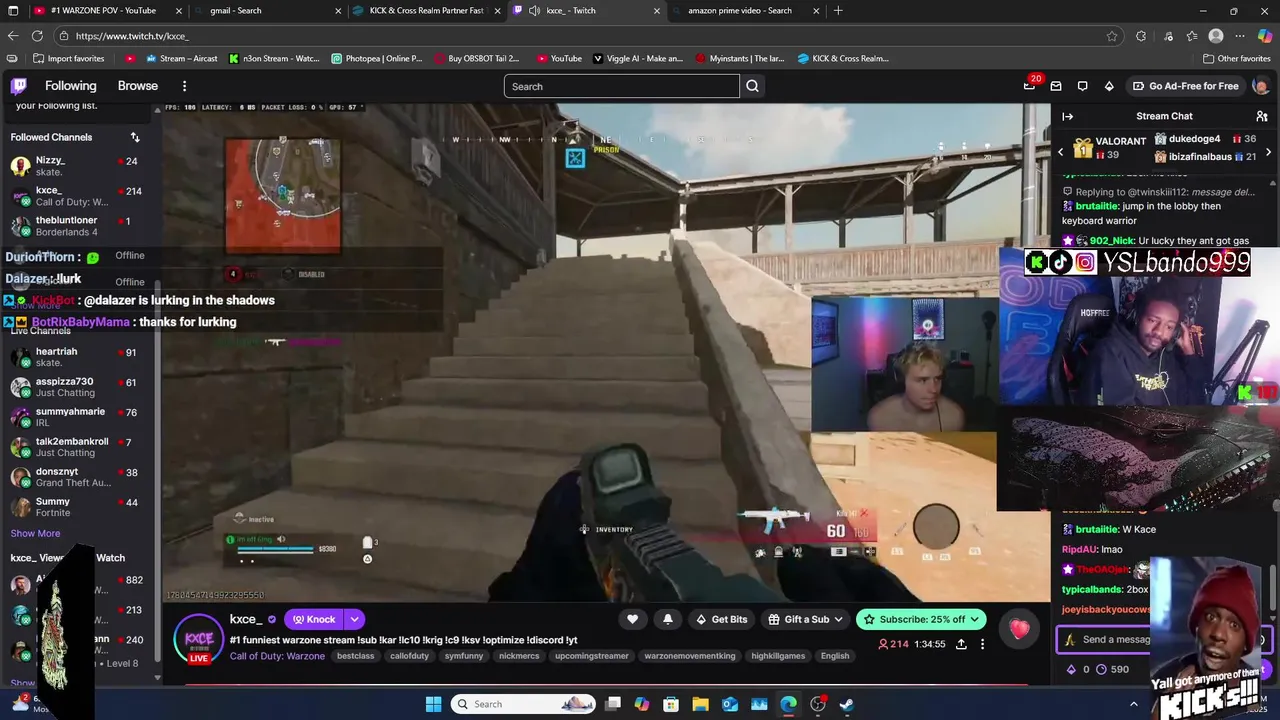Image resolution: width=1280 pixels, height=720 pixels.
Task: Click the Twitch home logo
Action: 19,86
